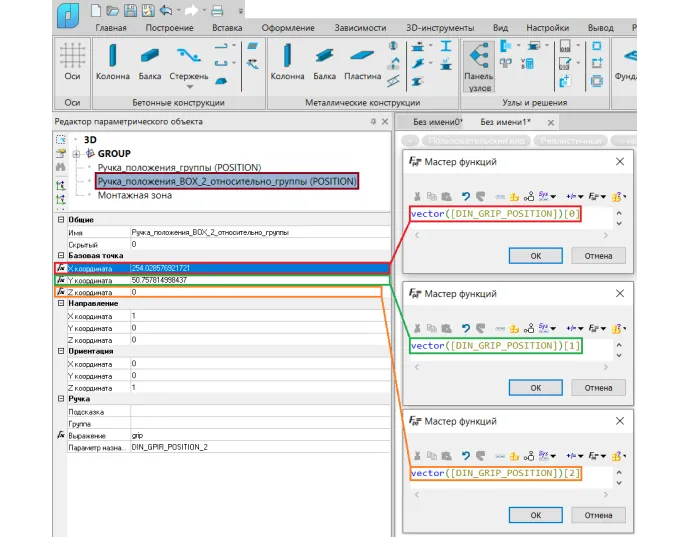
Task: Open 3D-инструменты ribbon tab
Action: tap(440, 28)
